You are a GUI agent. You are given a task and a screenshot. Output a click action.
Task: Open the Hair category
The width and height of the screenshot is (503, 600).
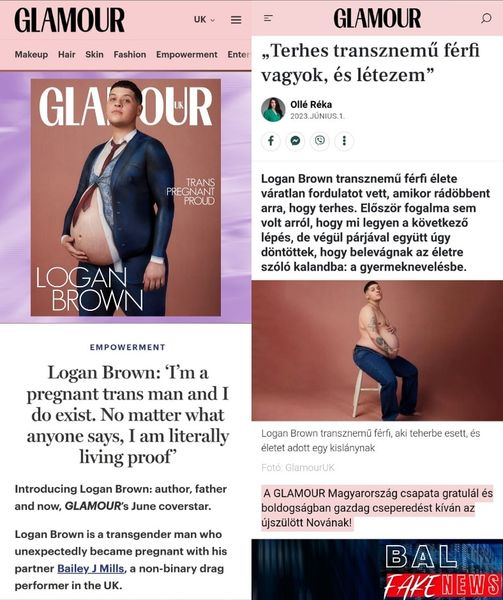(67, 54)
